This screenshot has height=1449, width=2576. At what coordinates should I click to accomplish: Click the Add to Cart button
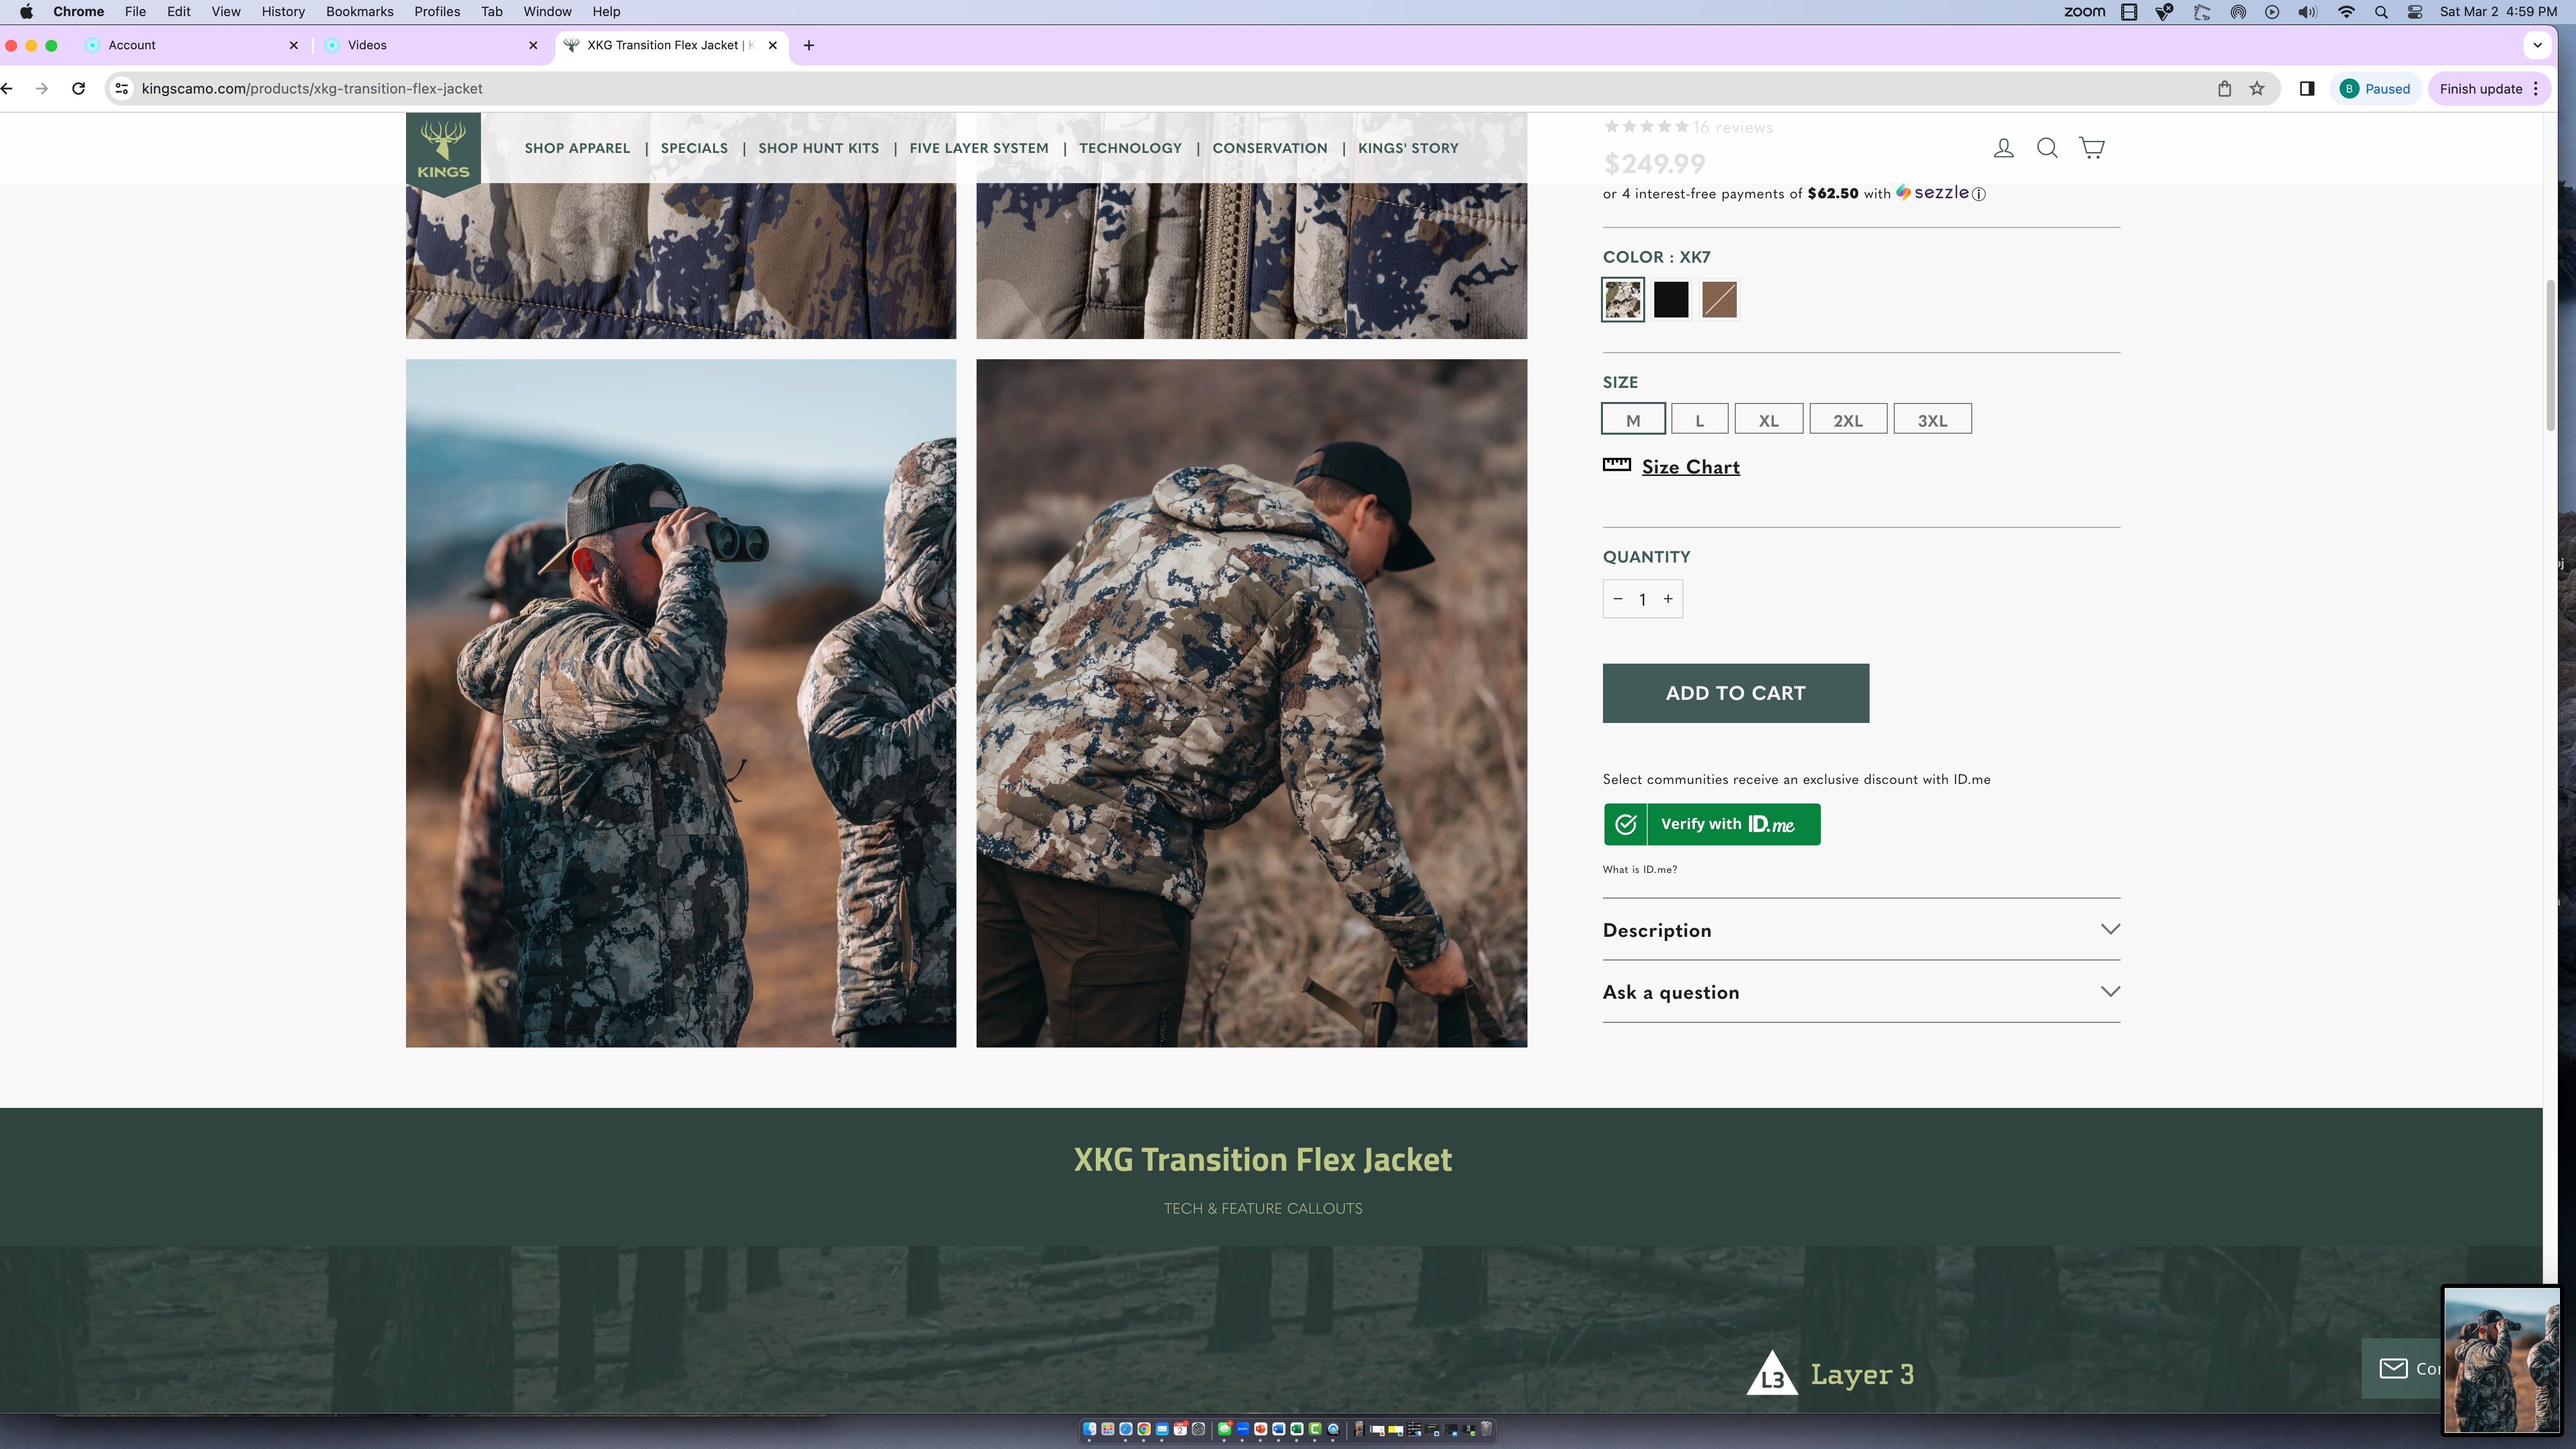coord(1735,693)
